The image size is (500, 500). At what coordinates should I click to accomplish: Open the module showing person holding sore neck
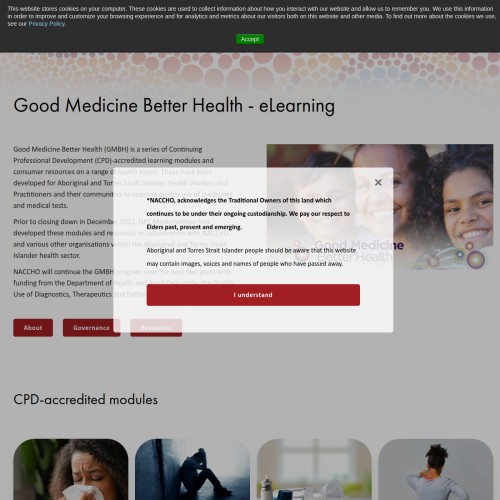click(436, 469)
